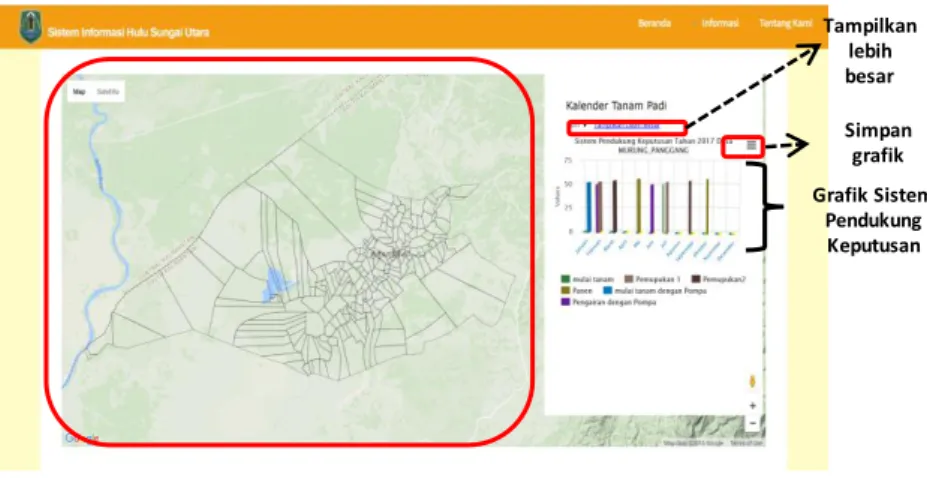Zoom out the map with minus button
This screenshot has height=478, width=927.
[753, 422]
